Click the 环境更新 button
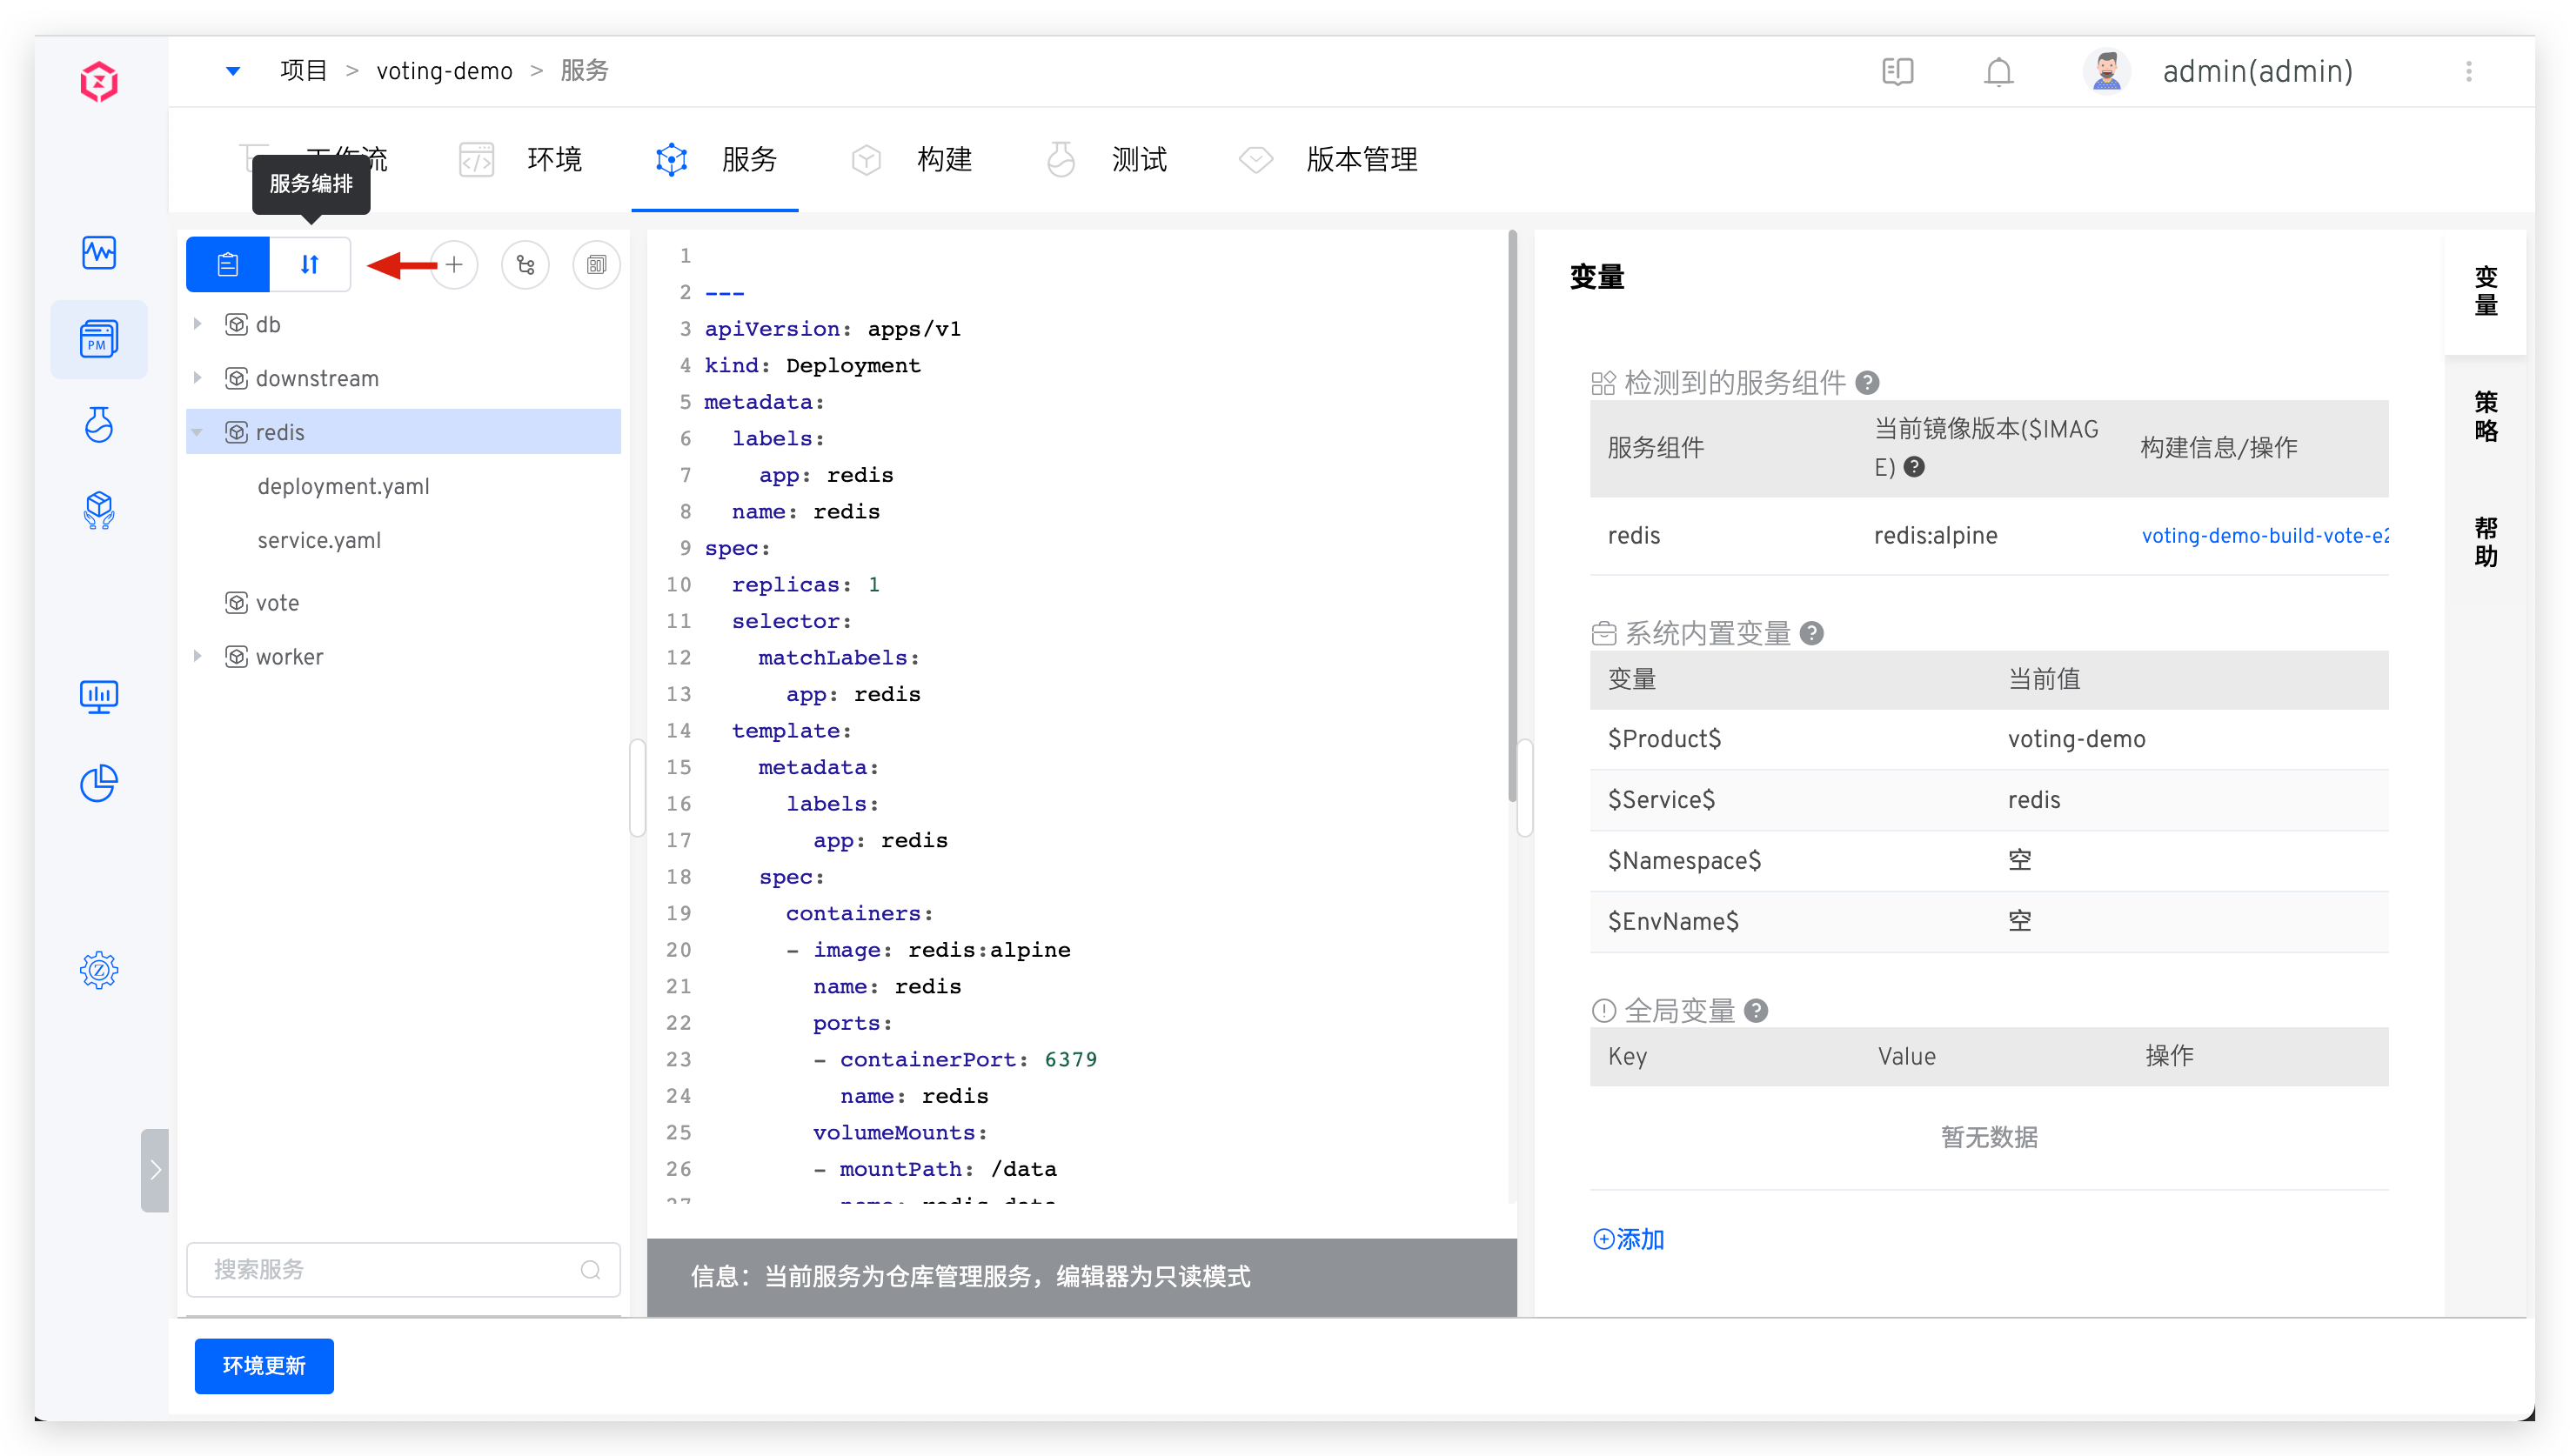This screenshot has width=2570, height=1456. (264, 1365)
